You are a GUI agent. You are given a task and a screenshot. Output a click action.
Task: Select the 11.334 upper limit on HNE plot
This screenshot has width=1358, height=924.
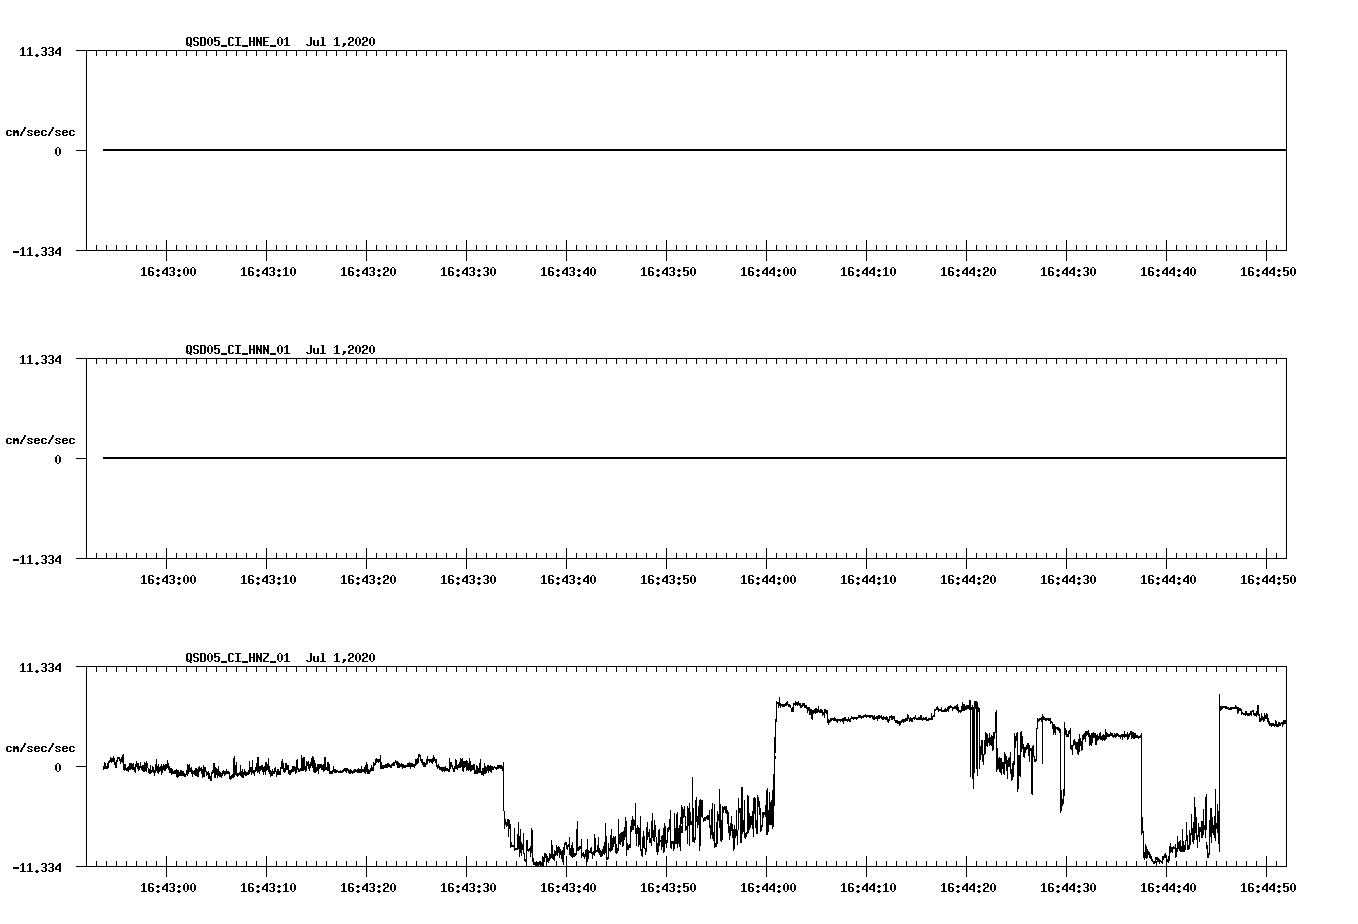[40, 51]
